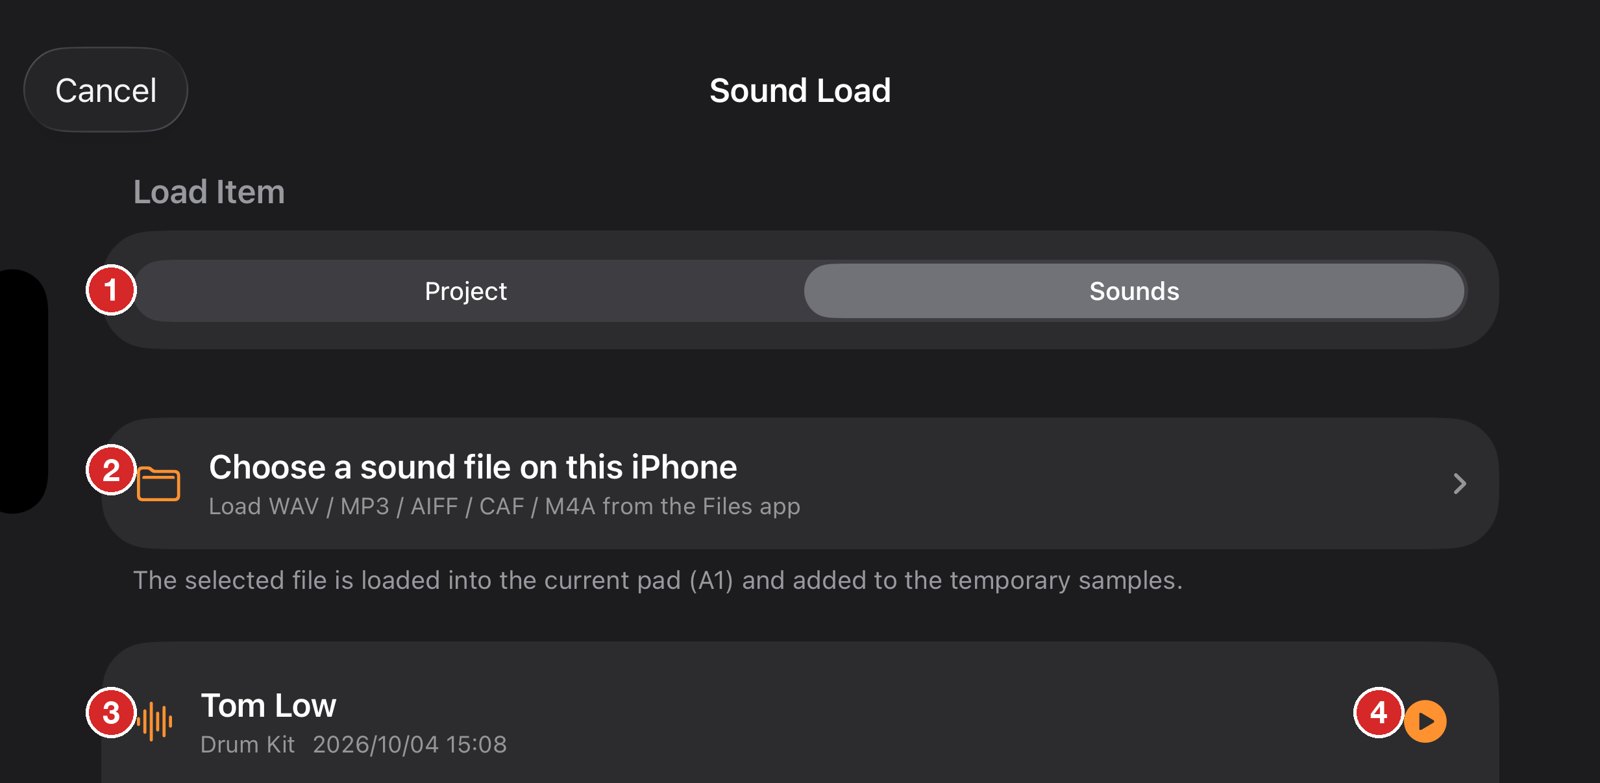The width and height of the screenshot is (1600, 783).
Task: Click the 2026/10/04 15:08 date stamp
Action: [x=410, y=744]
